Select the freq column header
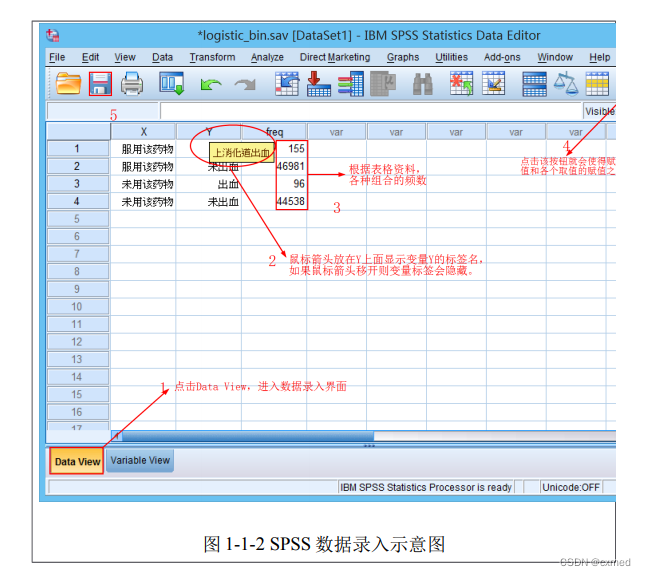This screenshot has width=646, height=576. coord(274,132)
